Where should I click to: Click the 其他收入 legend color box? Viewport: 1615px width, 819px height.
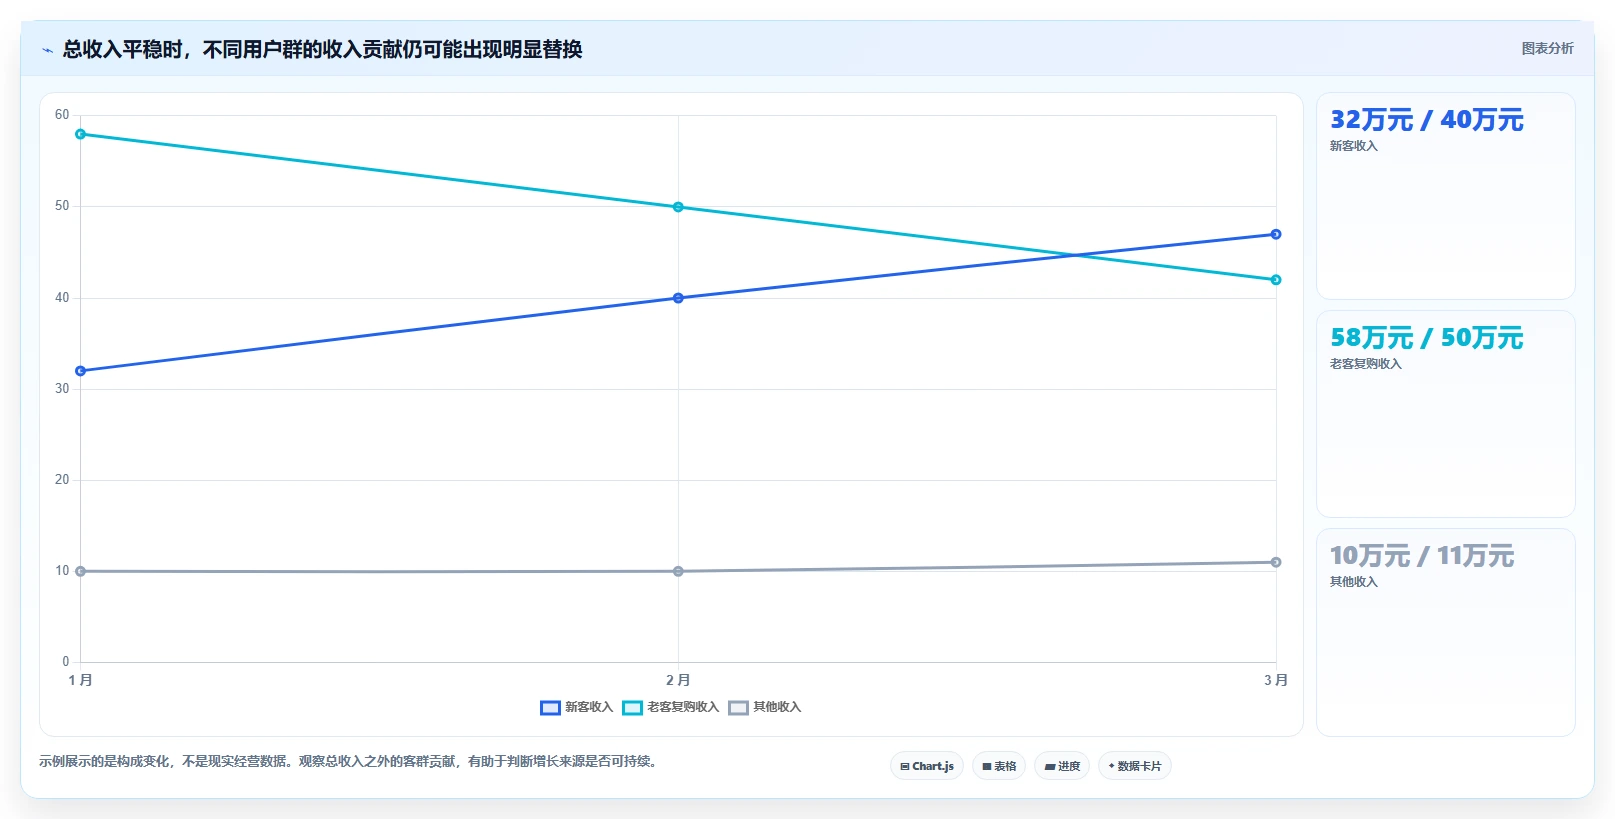pyautogui.click(x=738, y=708)
